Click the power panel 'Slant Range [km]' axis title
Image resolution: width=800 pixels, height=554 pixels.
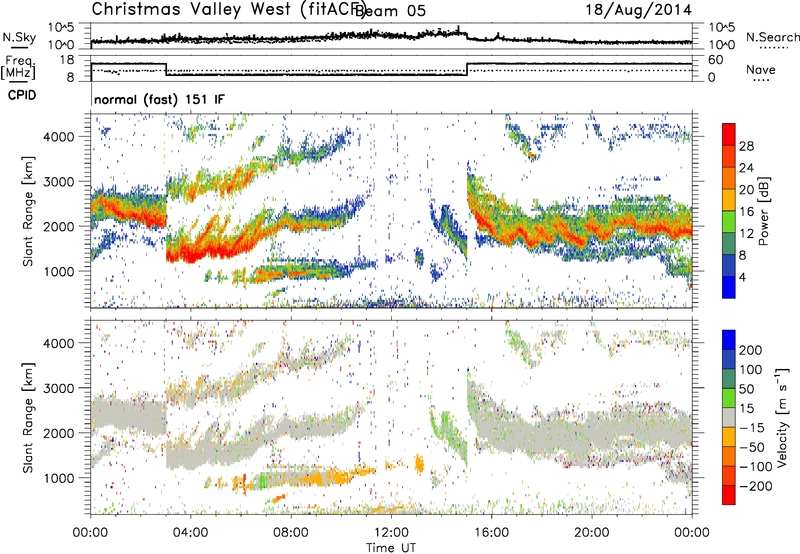coord(28,211)
